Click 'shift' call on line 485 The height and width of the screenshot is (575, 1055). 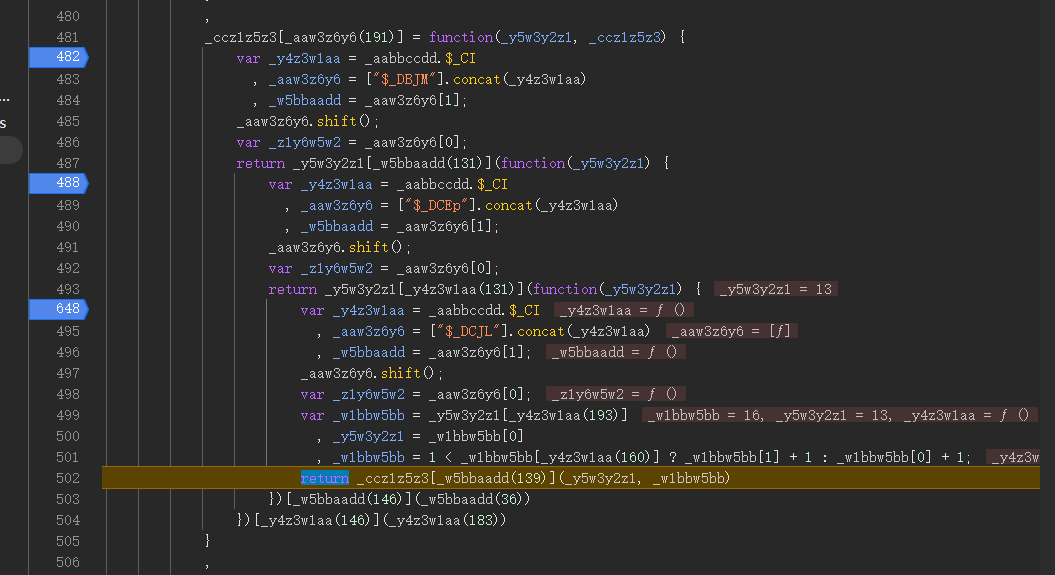pos(336,121)
